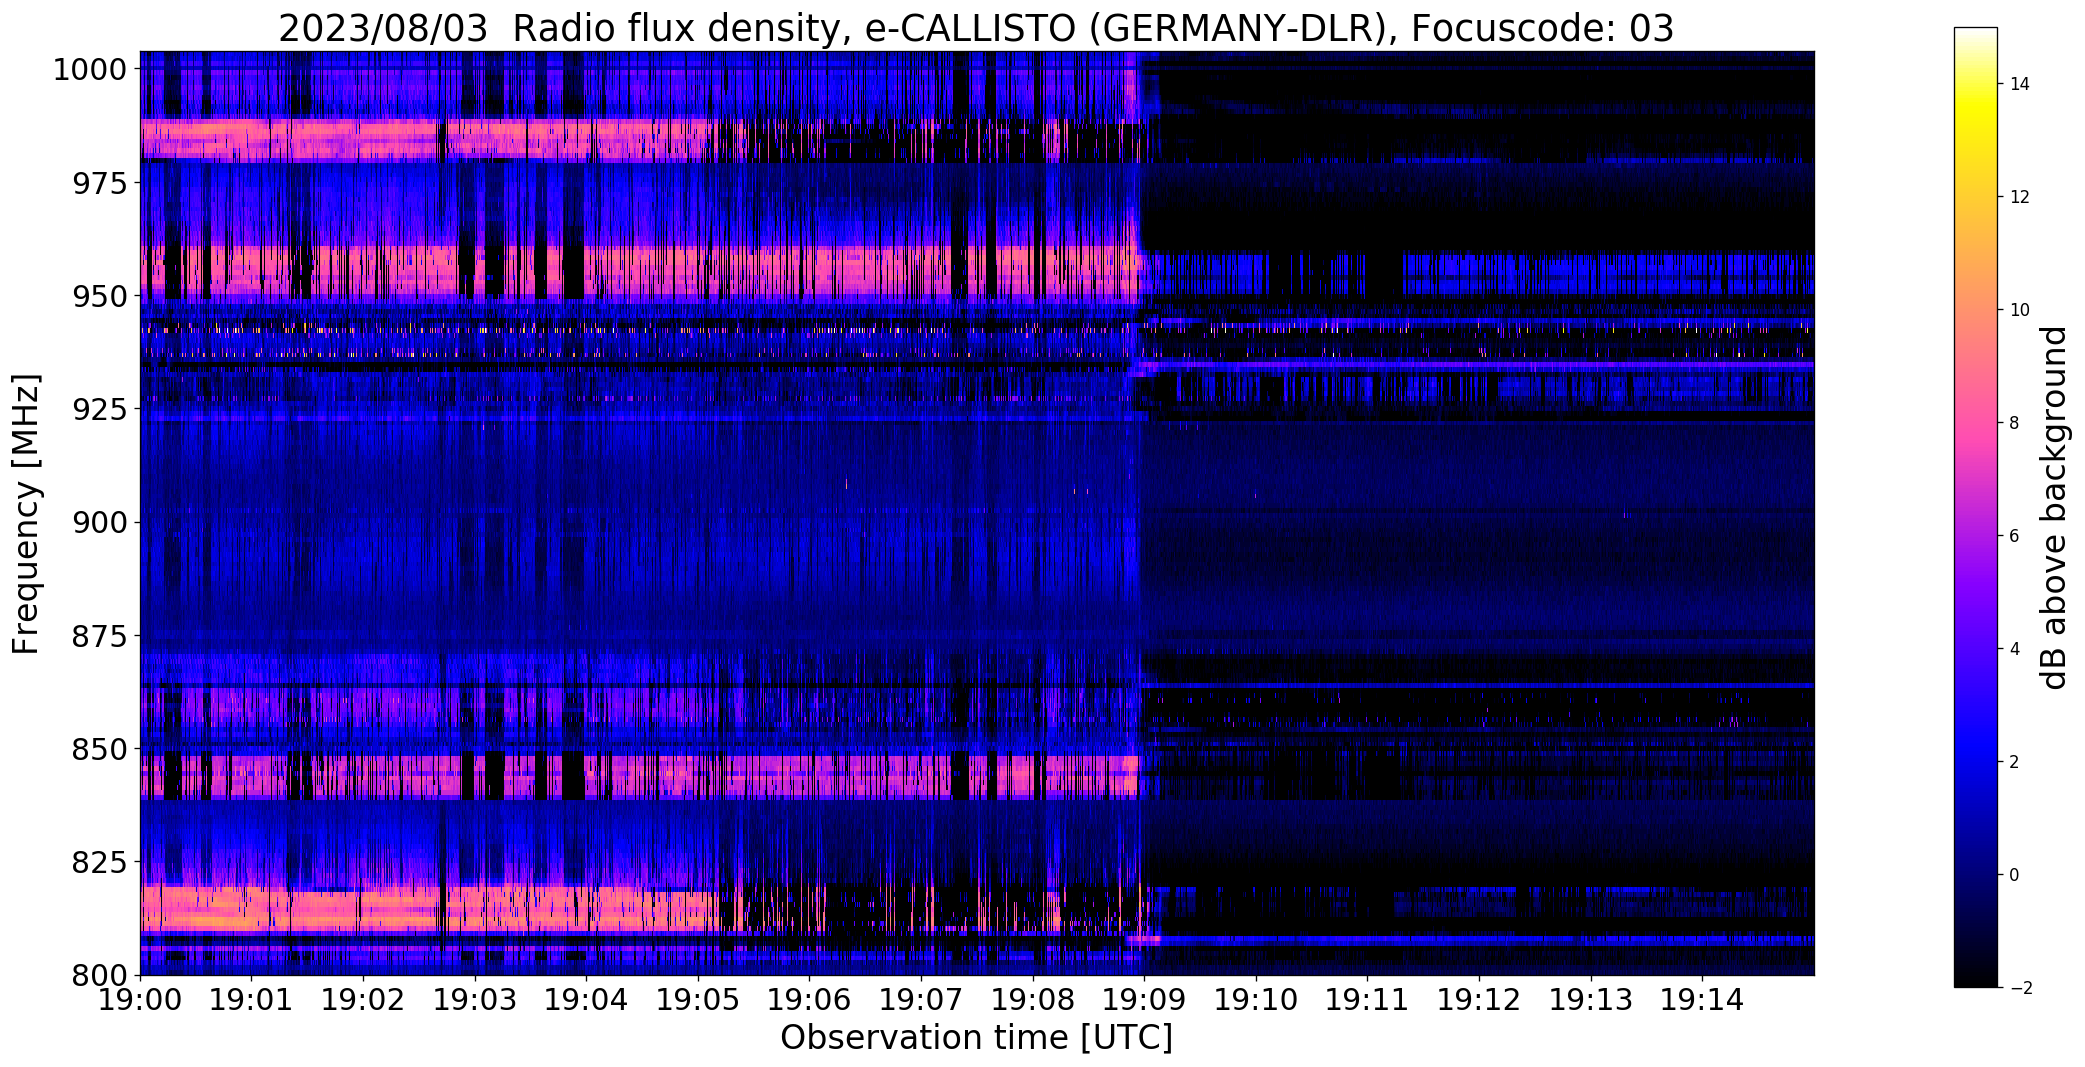This screenshot has width=2085, height=1067.
Task: Click the colorbar tick label 14
Action: pyautogui.click(x=2020, y=84)
